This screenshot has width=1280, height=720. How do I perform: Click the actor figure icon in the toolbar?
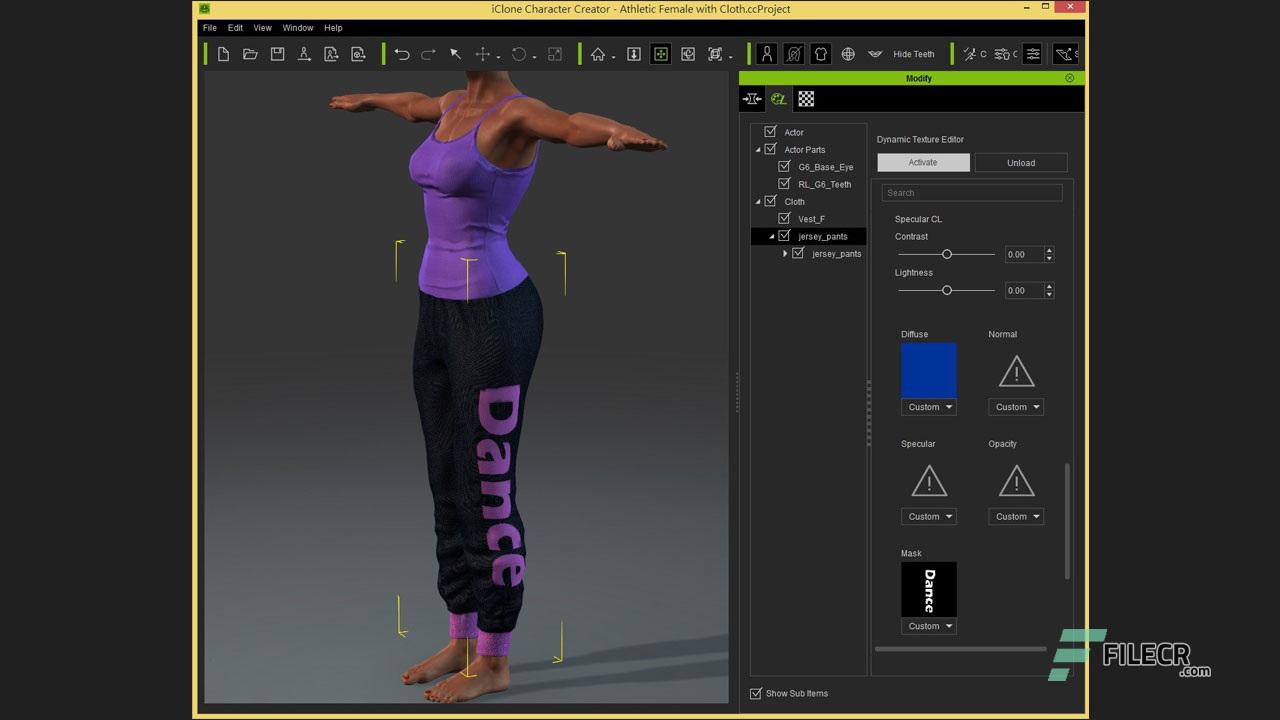tap(766, 54)
